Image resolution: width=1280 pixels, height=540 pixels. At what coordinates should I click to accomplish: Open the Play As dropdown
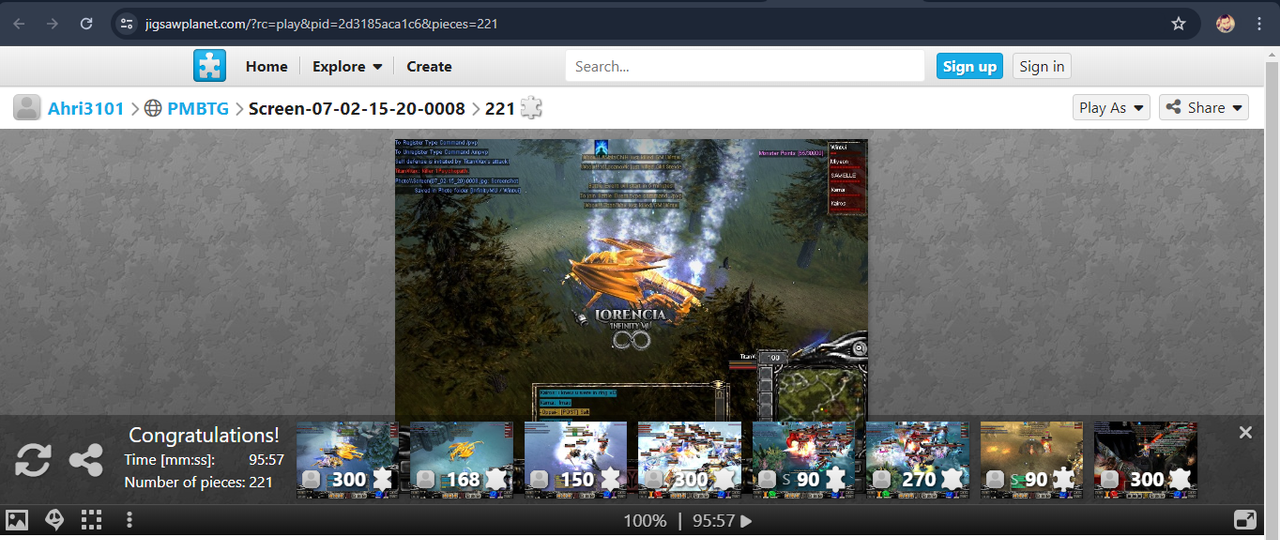[x=1111, y=107]
